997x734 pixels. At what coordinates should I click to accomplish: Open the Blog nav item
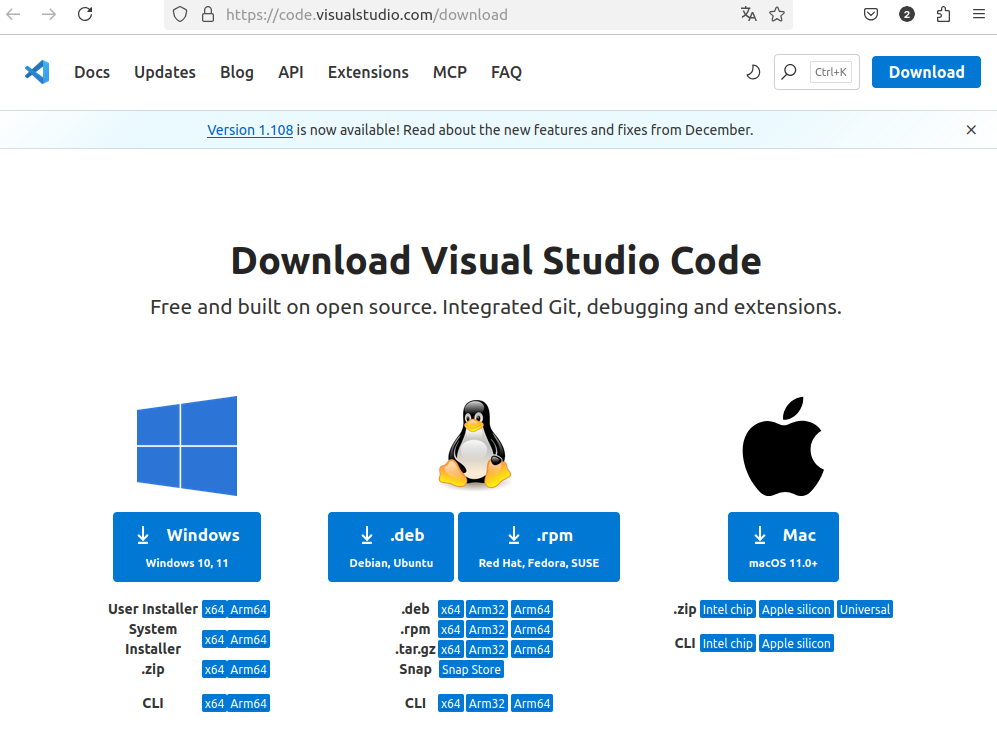pos(237,72)
